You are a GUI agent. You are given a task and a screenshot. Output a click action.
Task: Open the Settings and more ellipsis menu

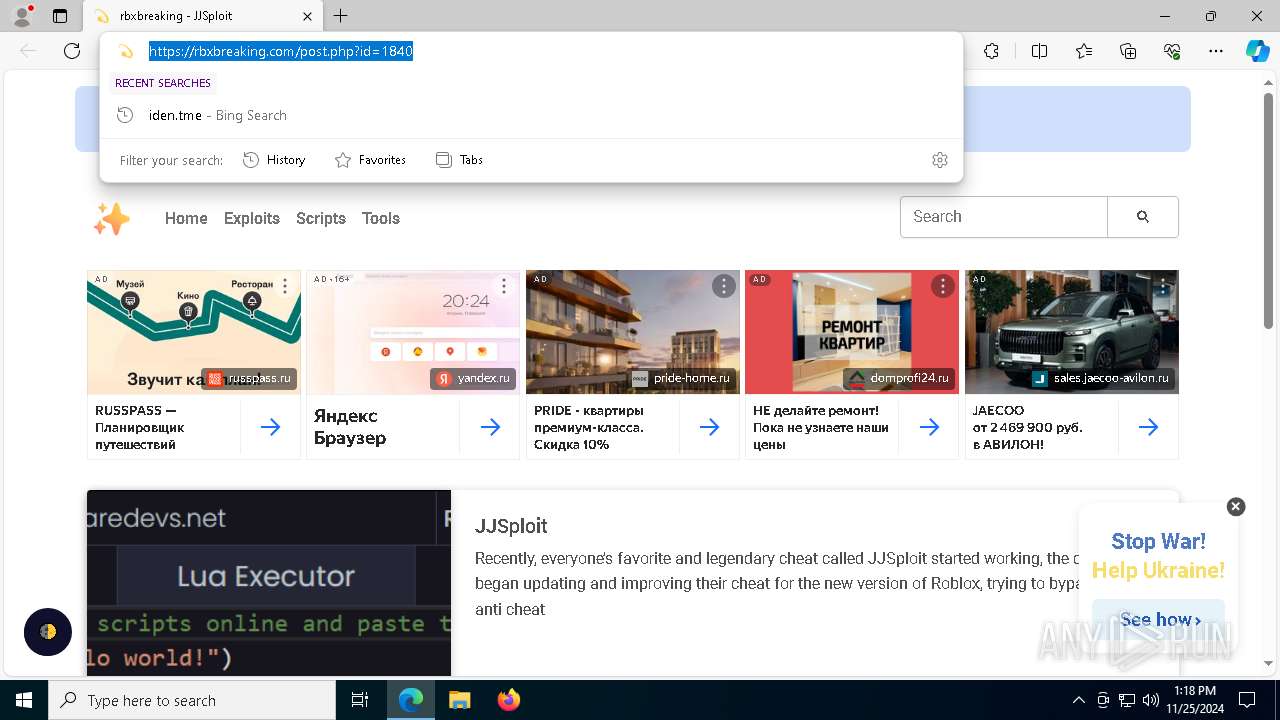(x=1216, y=51)
